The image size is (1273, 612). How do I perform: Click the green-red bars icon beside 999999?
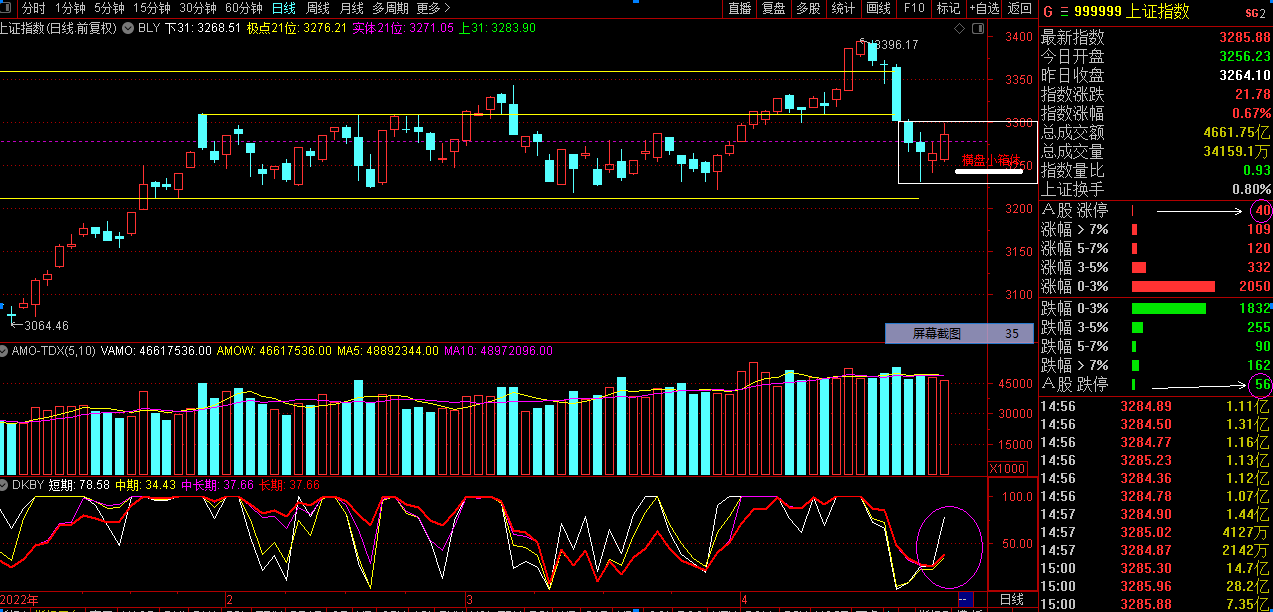click(x=1063, y=12)
